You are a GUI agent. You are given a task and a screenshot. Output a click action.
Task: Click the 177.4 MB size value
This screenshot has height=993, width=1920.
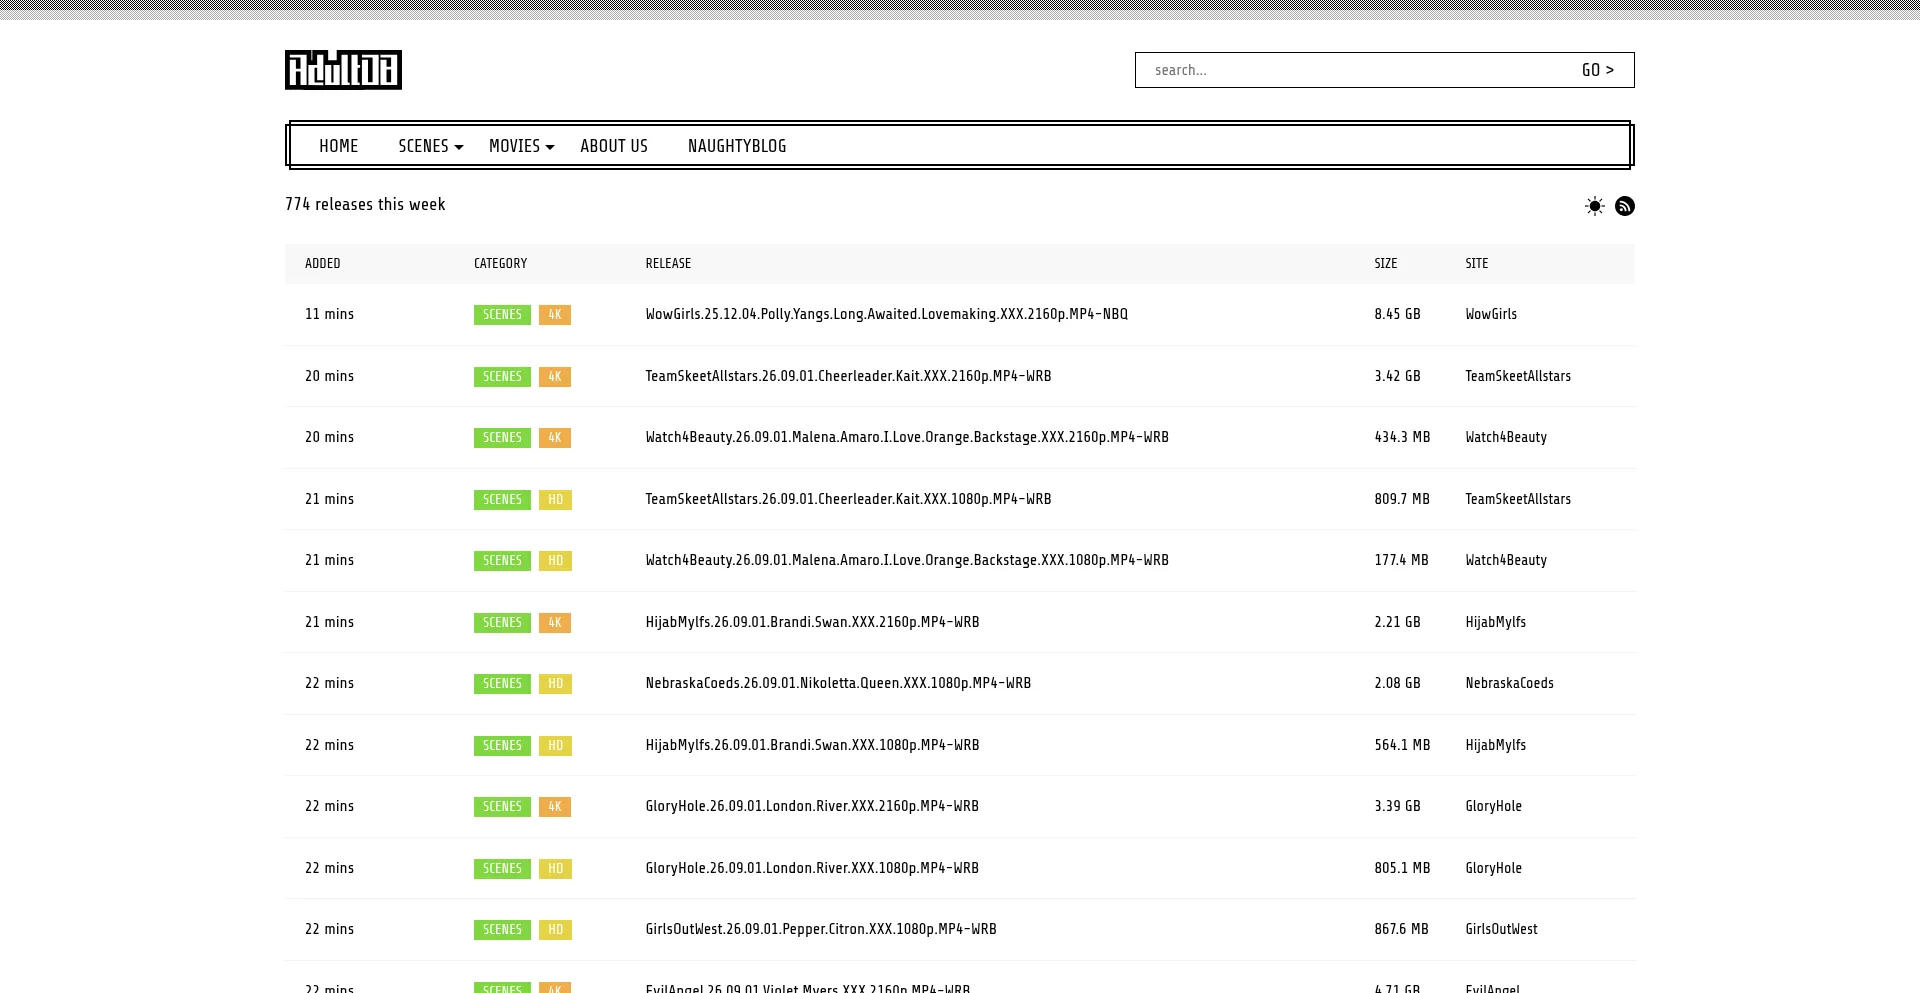[x=1401, y=560]
